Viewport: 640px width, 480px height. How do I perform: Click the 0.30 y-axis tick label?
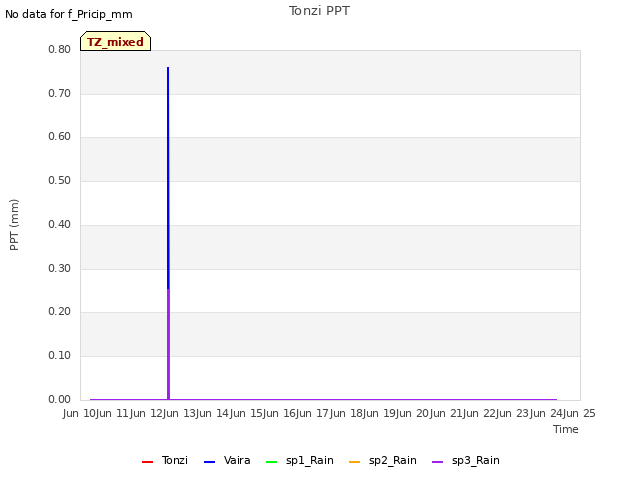[60, 268]
